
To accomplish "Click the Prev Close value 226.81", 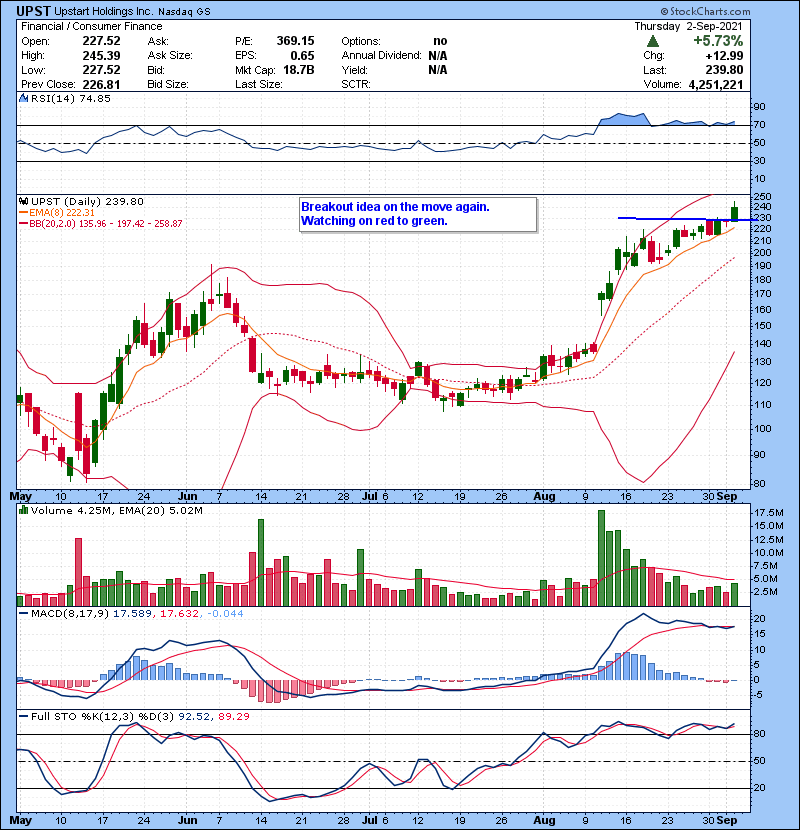I will click(x=101, y=85).
